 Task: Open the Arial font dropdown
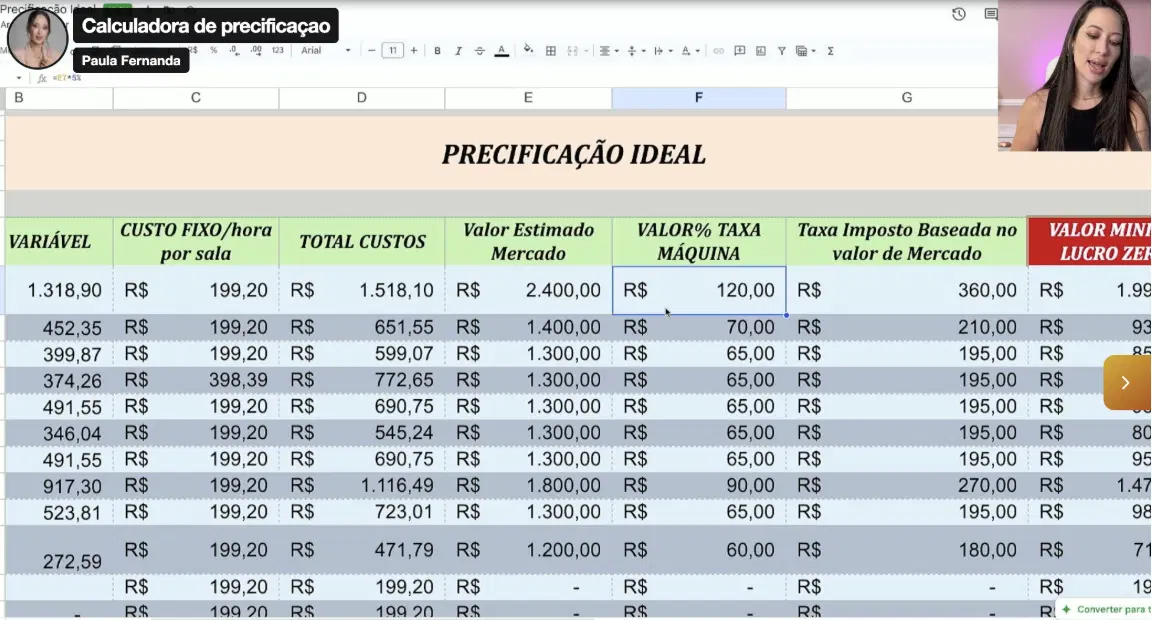pyautogui.click(x=325, y=51)
